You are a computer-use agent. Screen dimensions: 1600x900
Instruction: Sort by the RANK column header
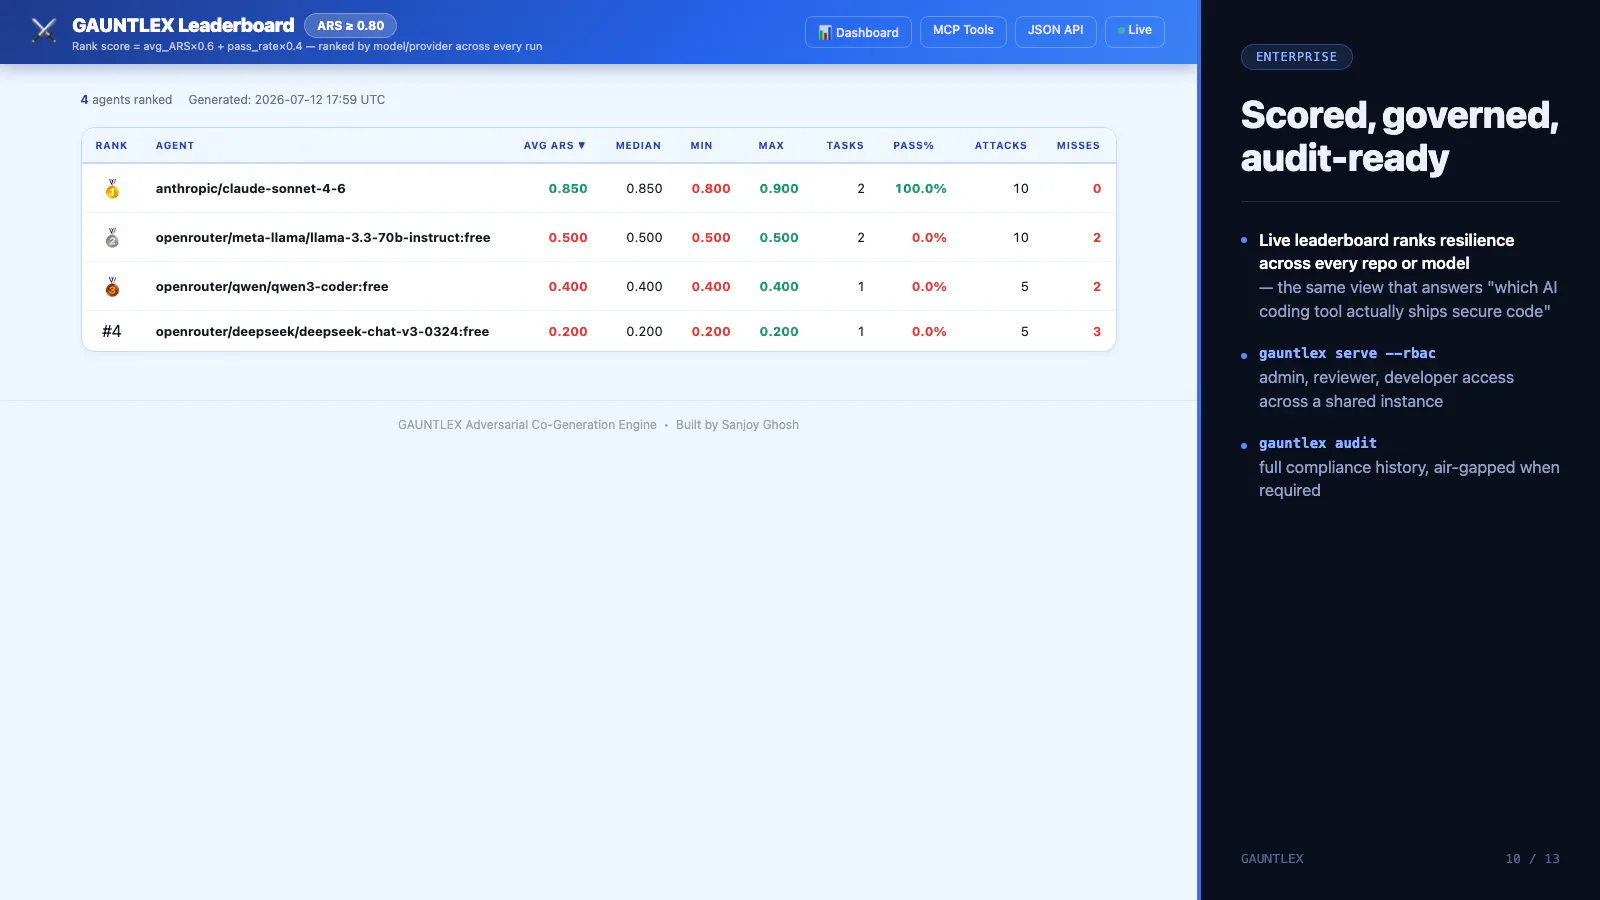click(112, 146)
